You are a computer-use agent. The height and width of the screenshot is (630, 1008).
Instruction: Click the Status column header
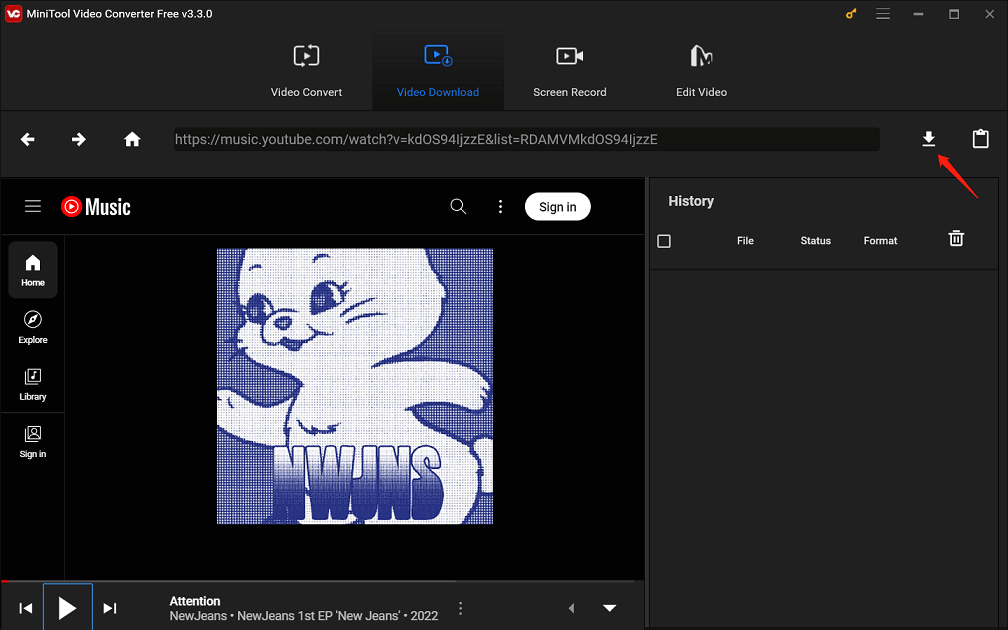(815, 240)
